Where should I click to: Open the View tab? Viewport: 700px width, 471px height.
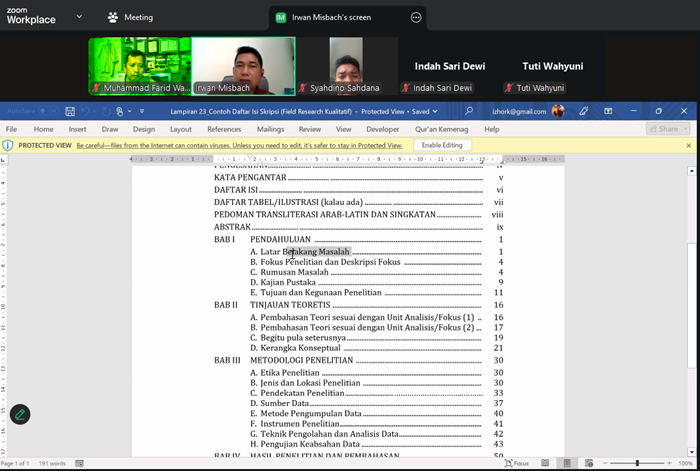(343, 129)
